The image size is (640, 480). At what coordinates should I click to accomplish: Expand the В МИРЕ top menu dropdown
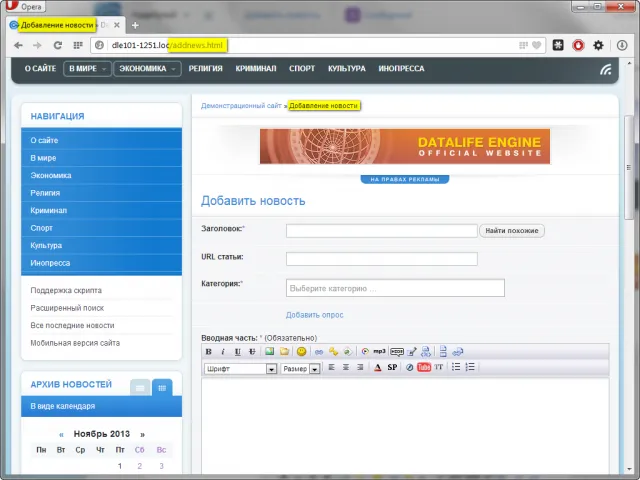[x=87, y=69]
